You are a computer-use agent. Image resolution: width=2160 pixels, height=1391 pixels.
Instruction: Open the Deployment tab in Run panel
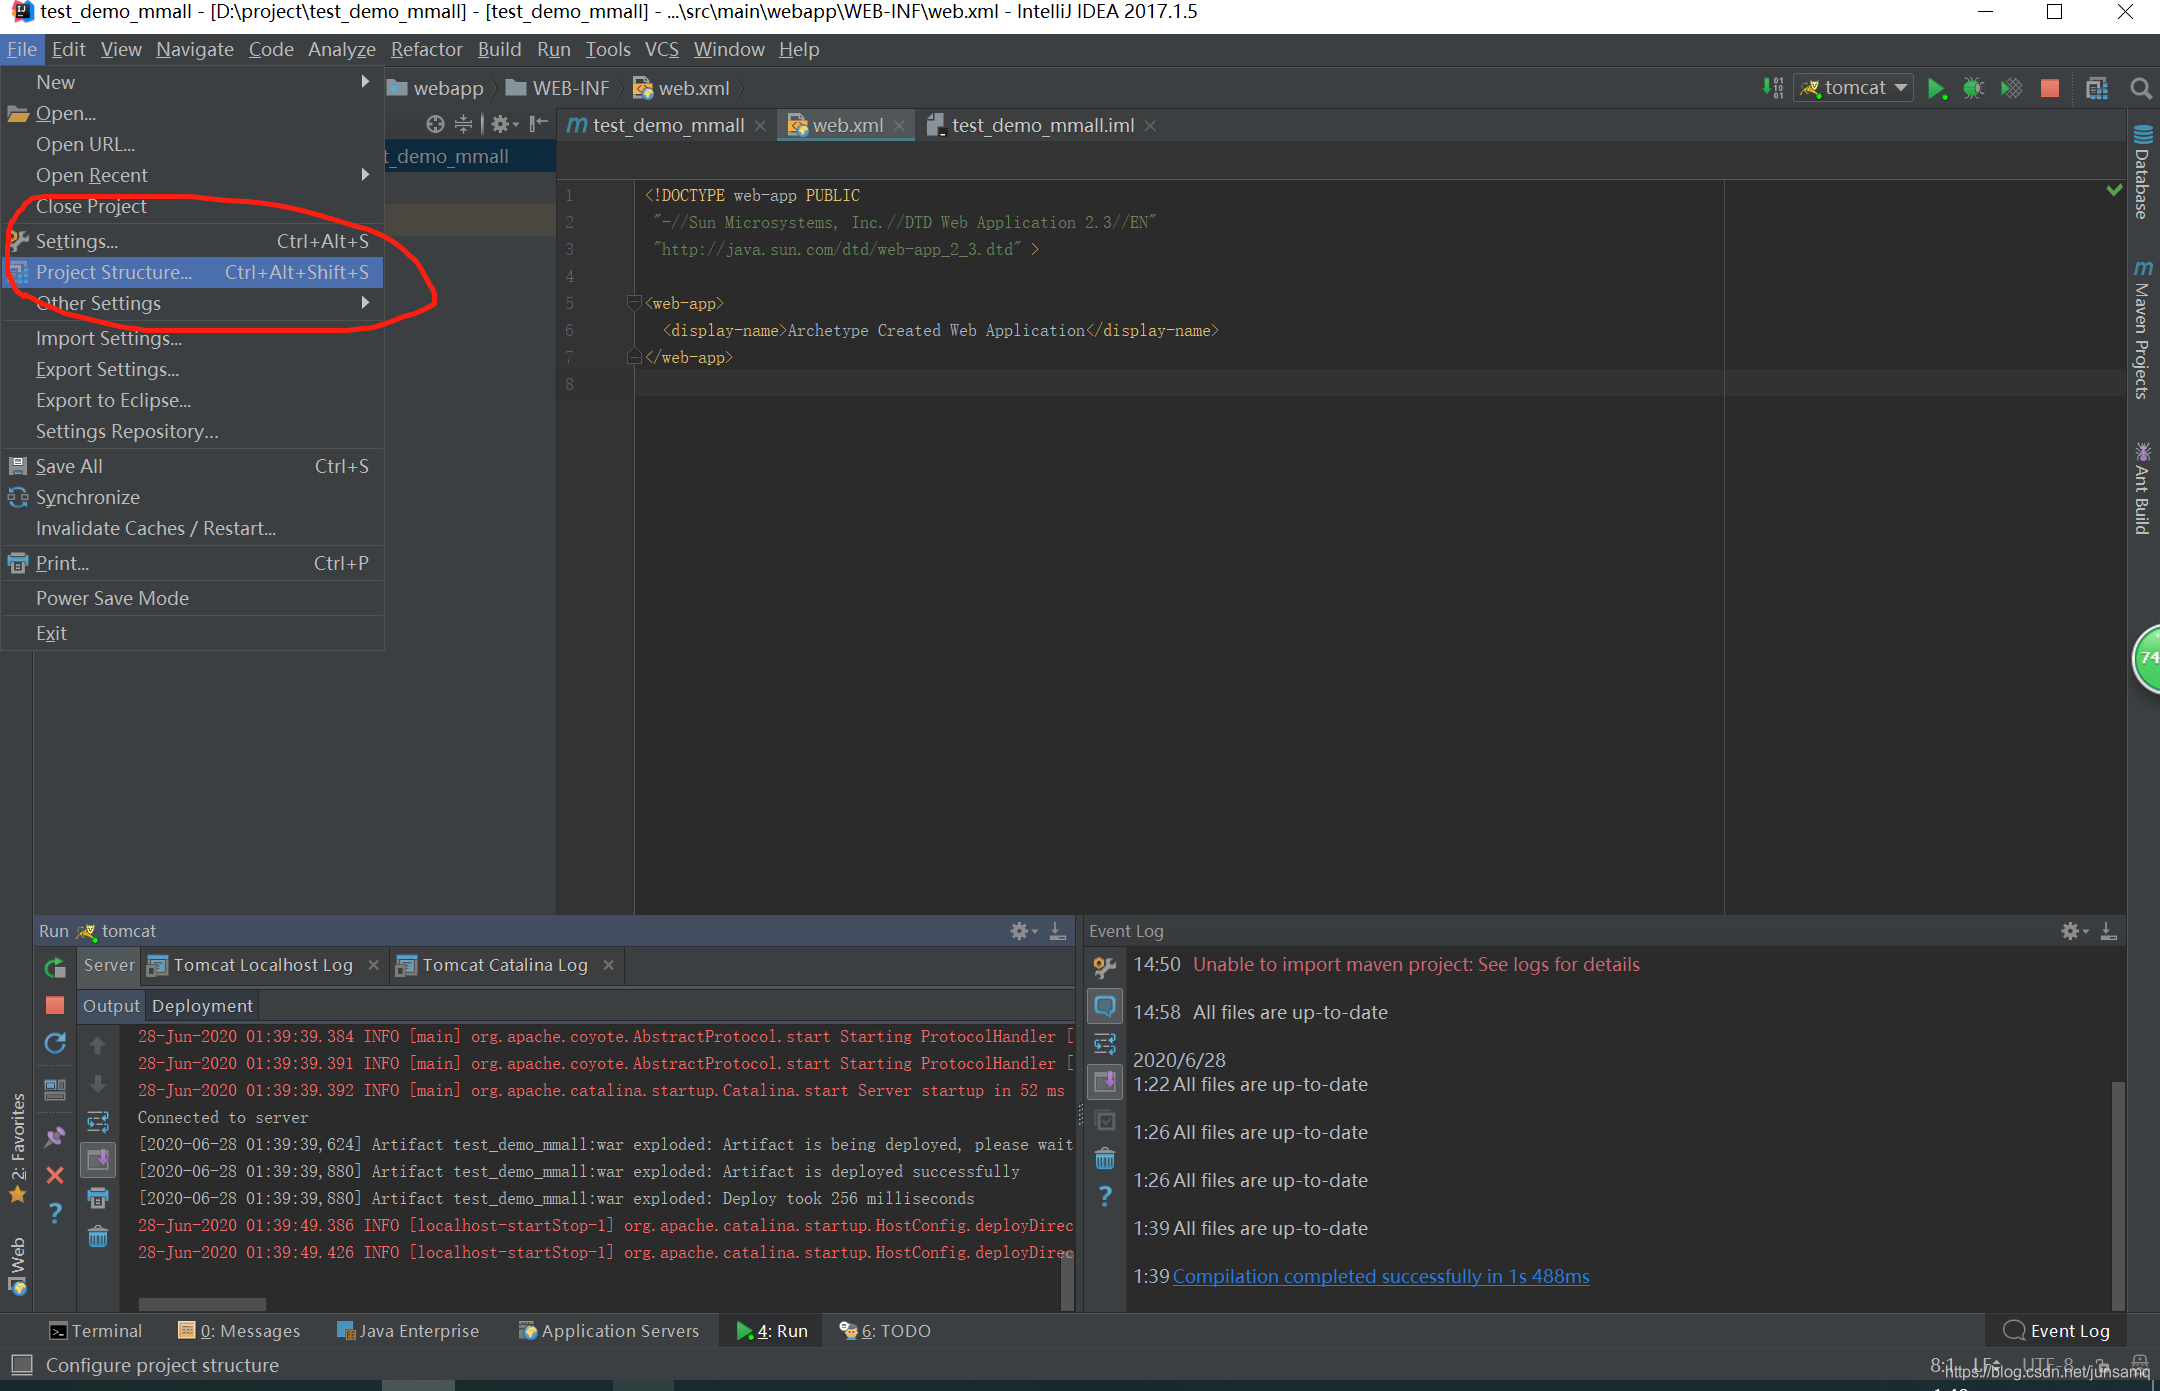coord(202,1006)
